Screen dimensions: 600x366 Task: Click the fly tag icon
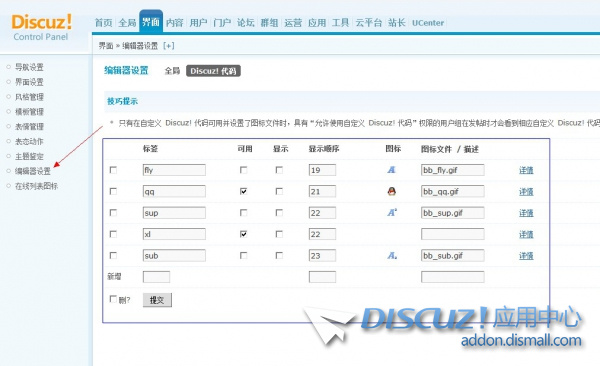tap(391, 170)
